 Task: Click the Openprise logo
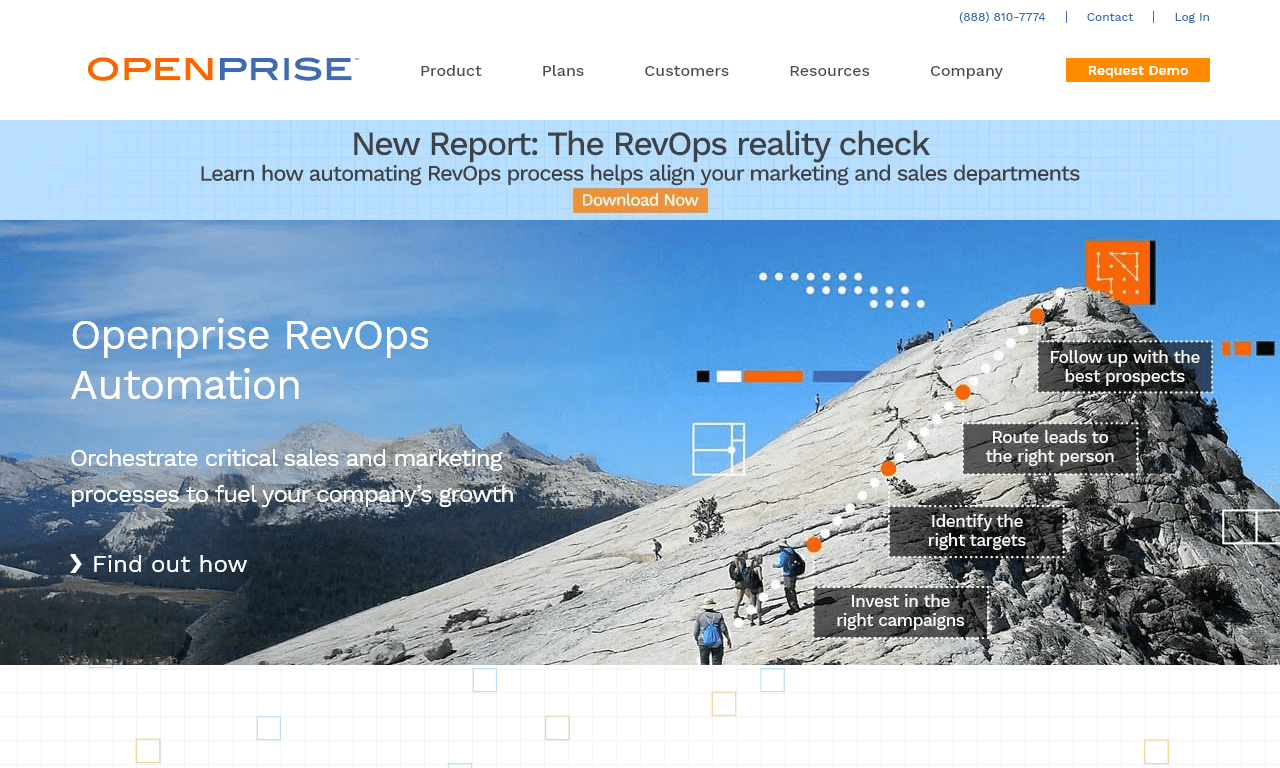(x=223, y=69)
